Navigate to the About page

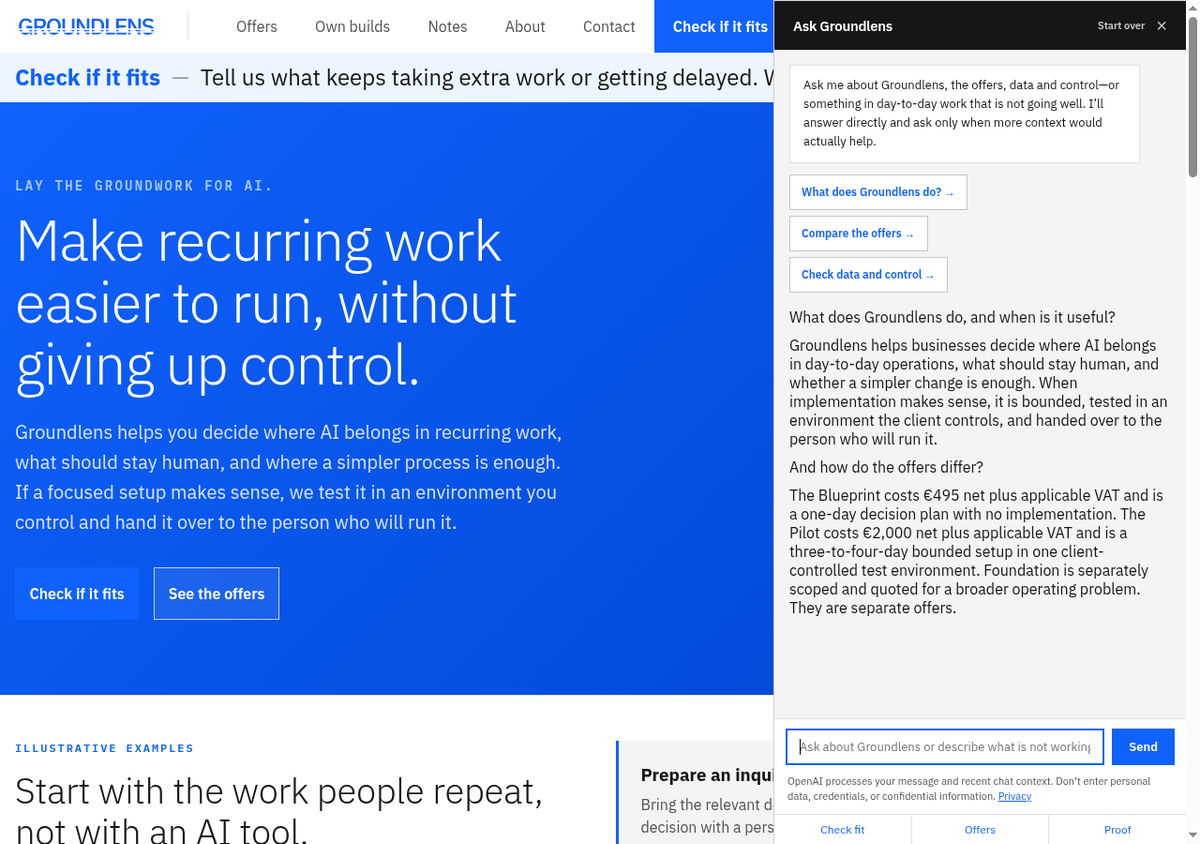(525, 26)
